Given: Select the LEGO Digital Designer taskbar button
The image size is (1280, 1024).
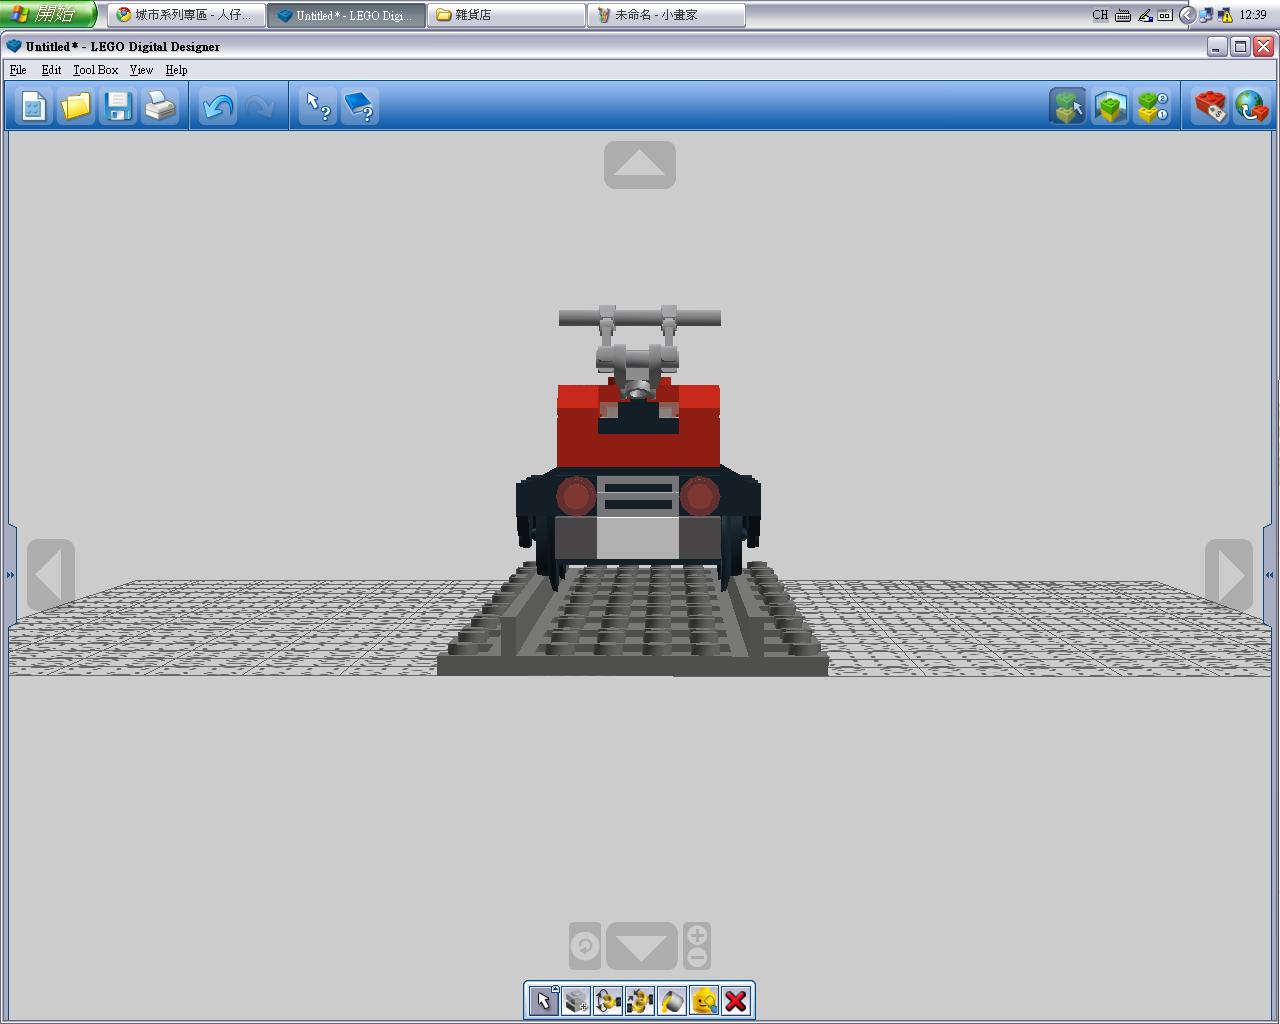Looking at the screenshot, I should click(x=346, y=15).
